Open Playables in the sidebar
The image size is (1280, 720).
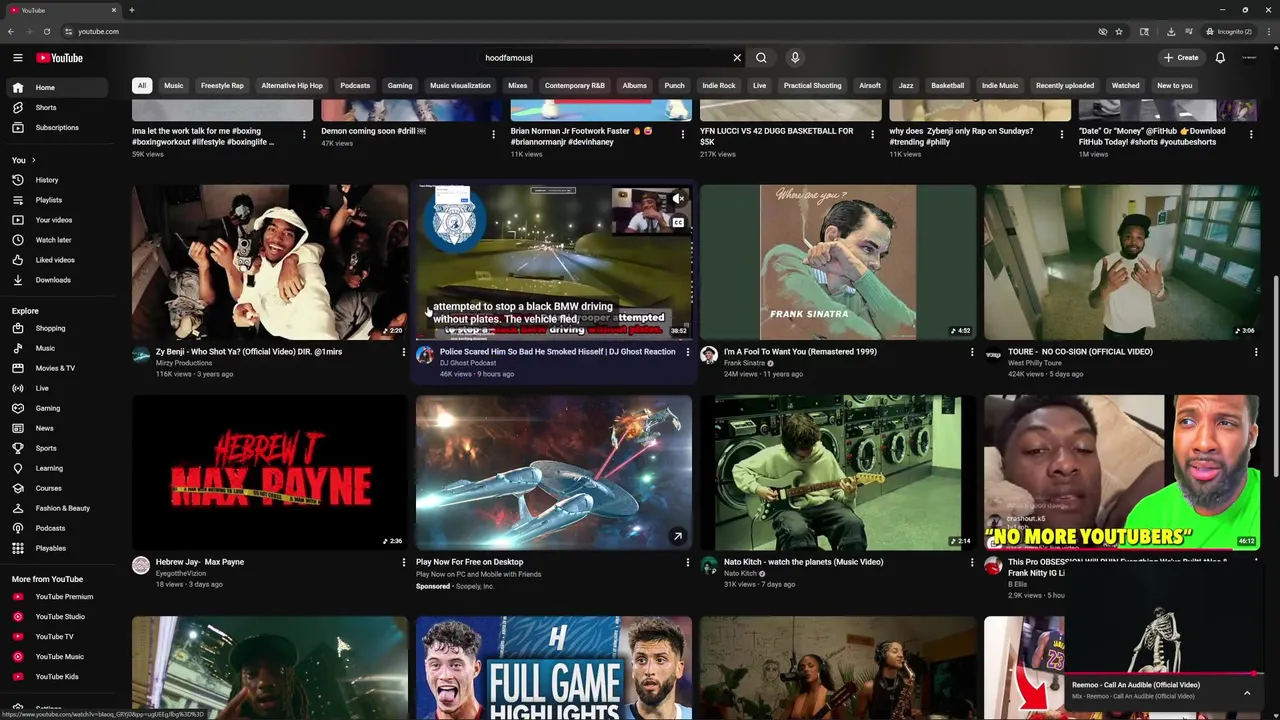pos(50,548)
